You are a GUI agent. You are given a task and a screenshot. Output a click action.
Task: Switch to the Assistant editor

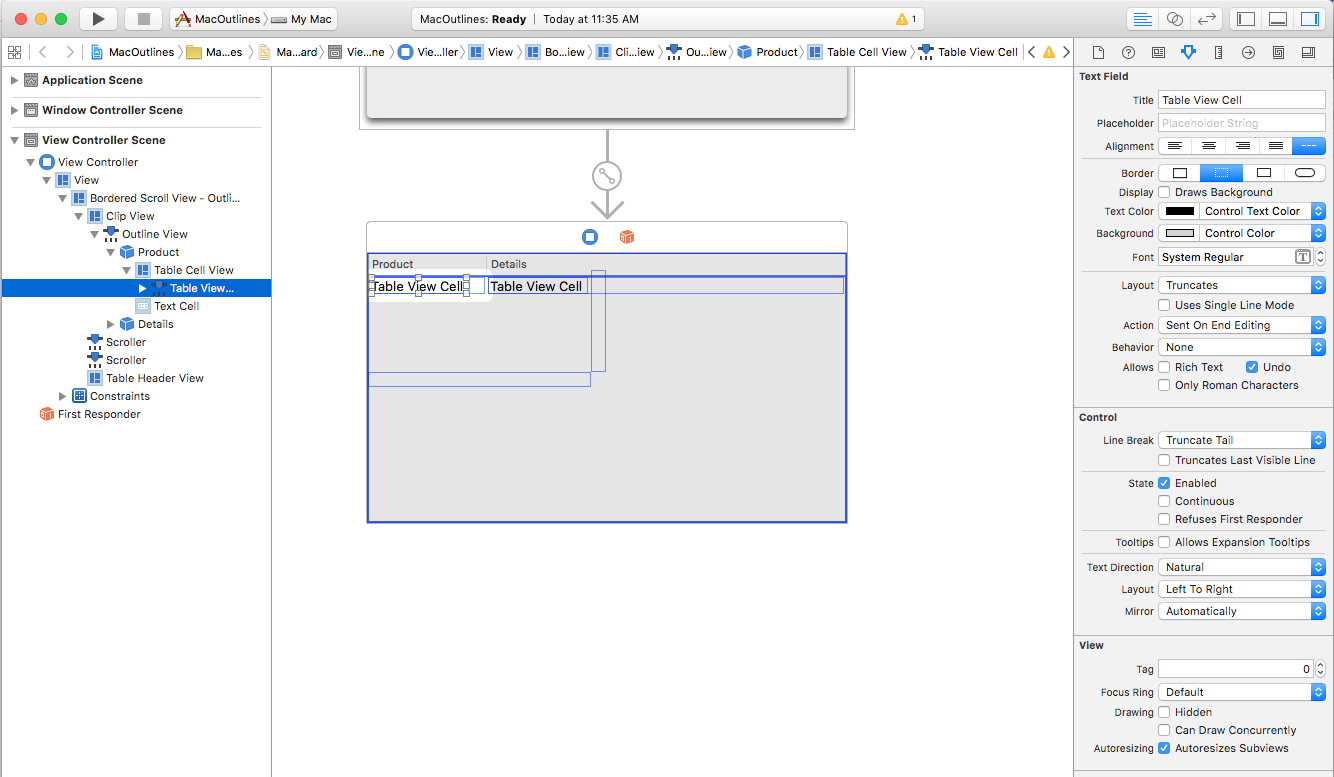(1175, 19)
